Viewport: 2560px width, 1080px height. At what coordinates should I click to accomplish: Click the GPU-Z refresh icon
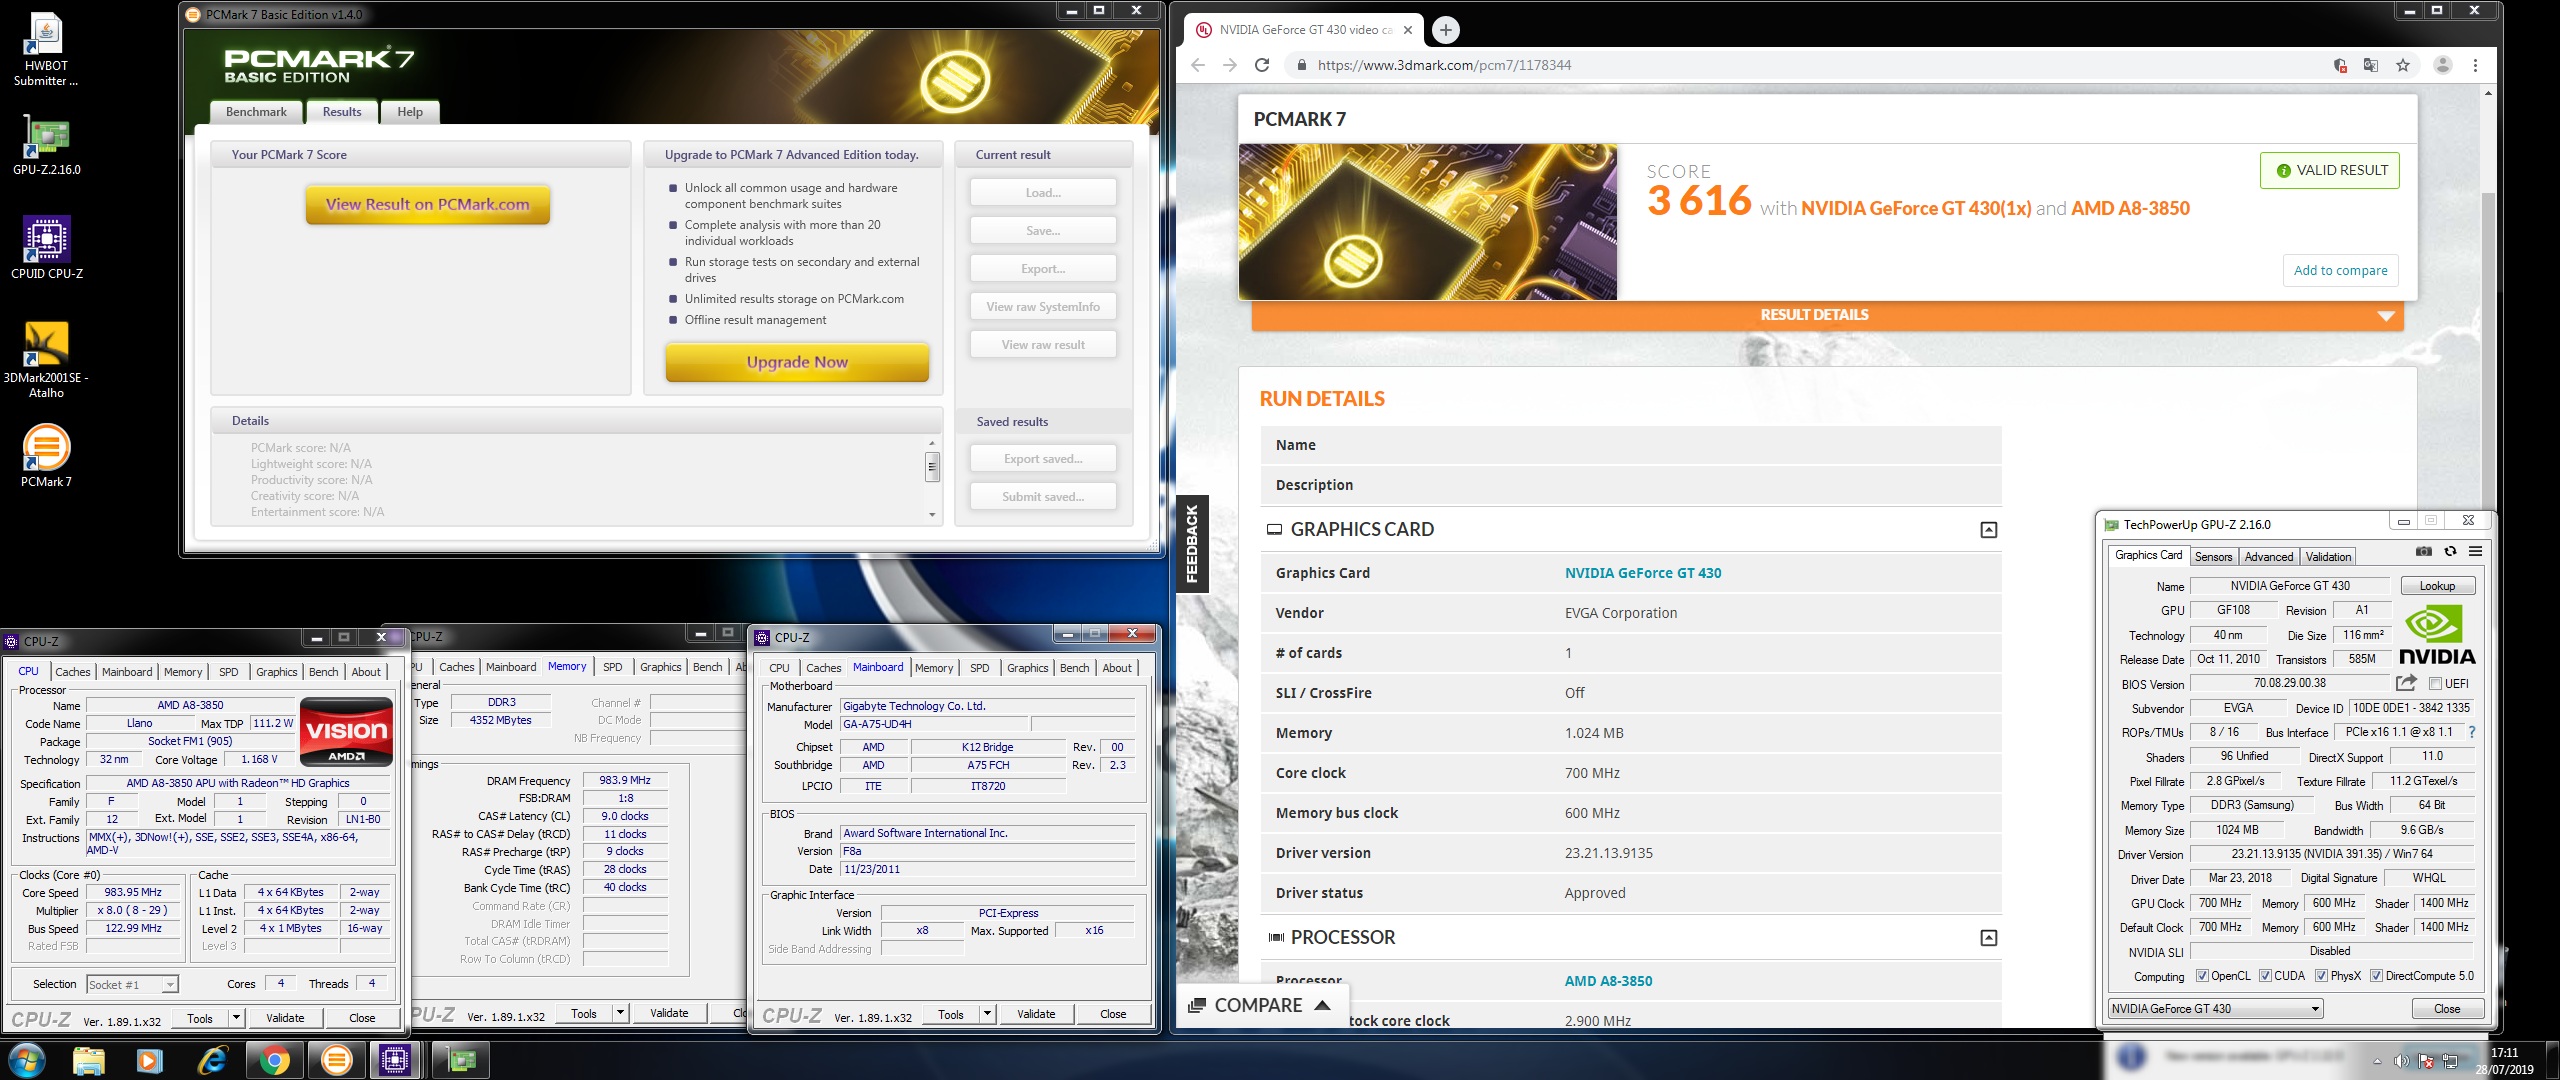click(2450, 551)
